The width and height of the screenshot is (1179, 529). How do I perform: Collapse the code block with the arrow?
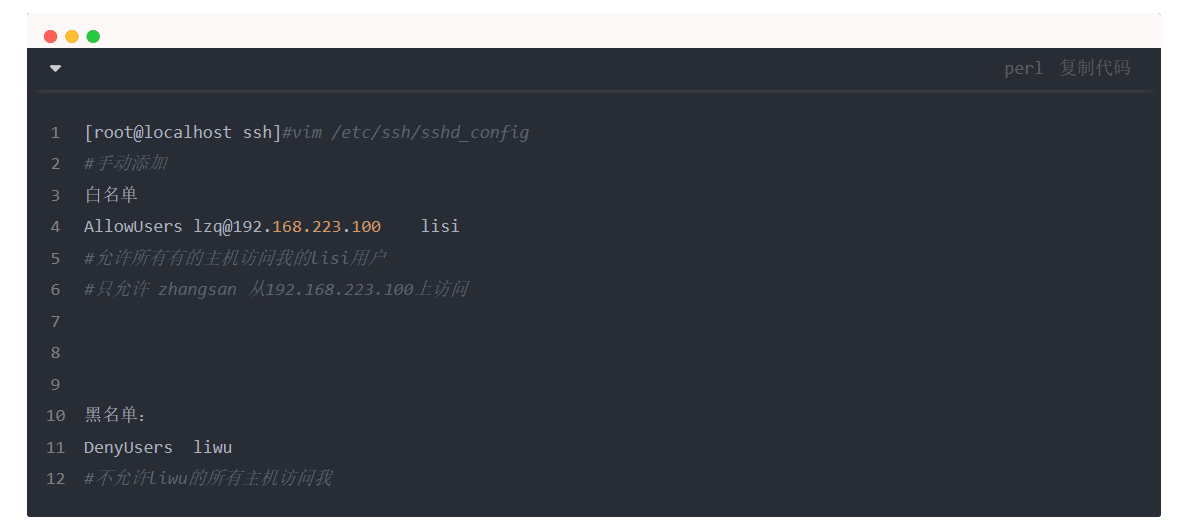[x=56, y=68]
